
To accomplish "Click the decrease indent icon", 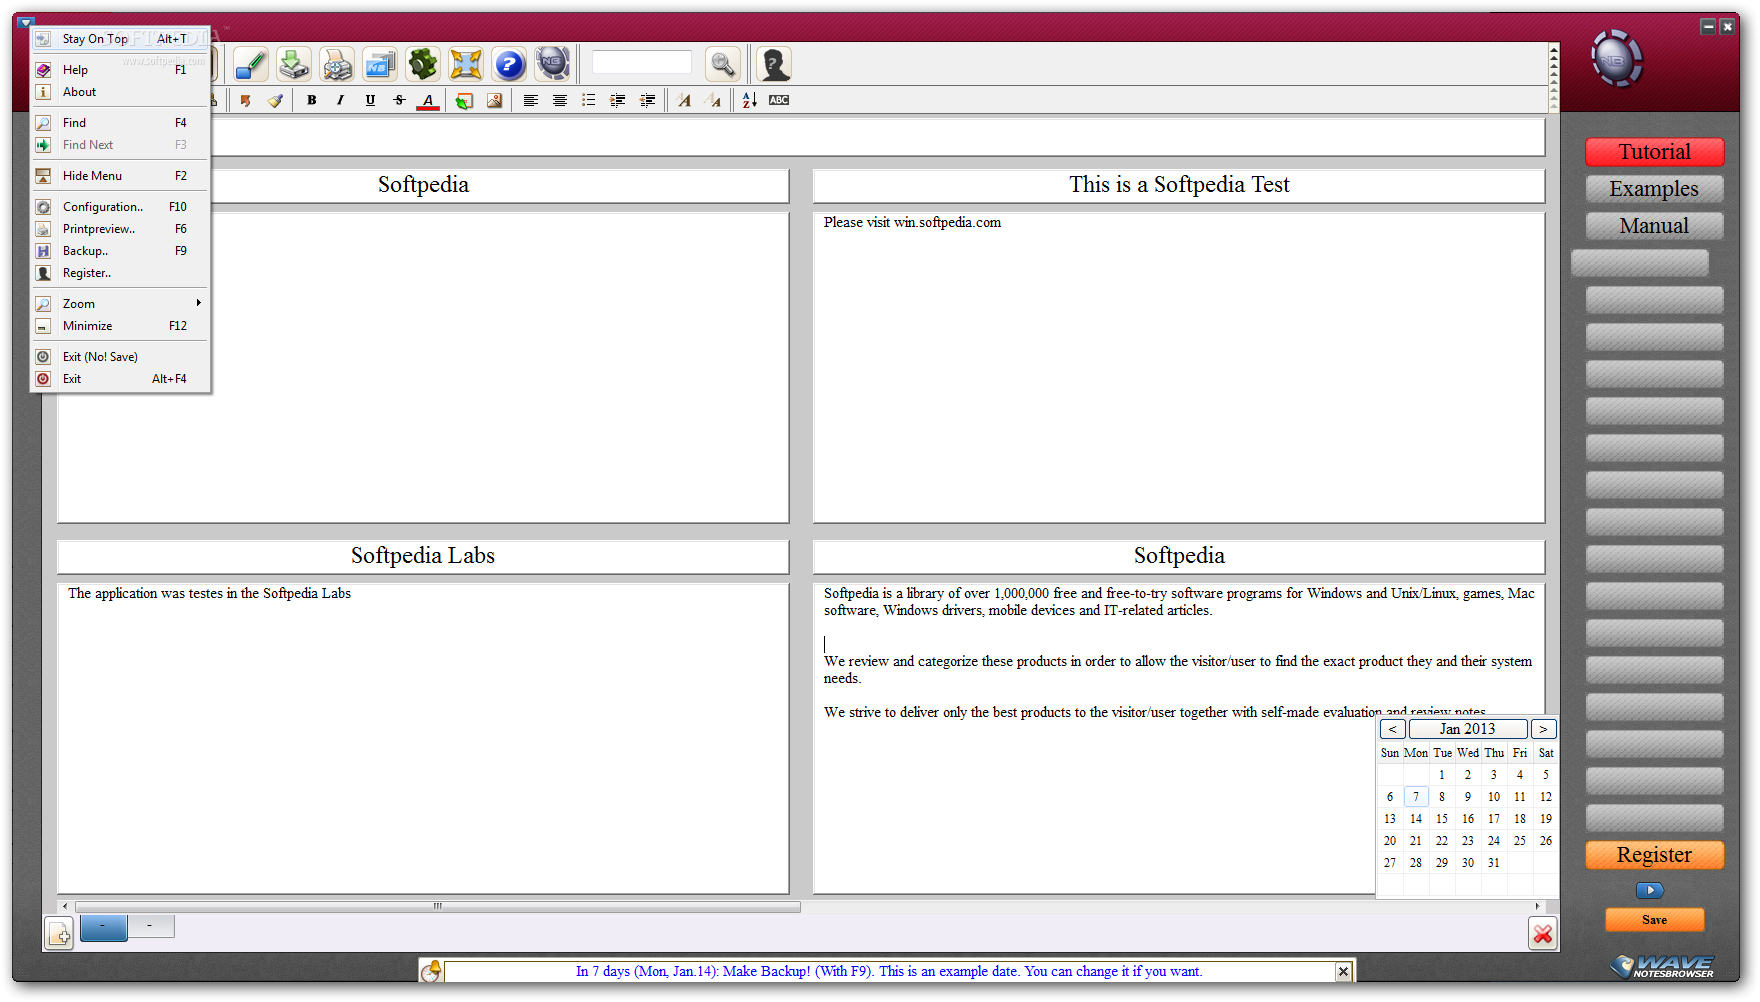I will coord(648,100).
